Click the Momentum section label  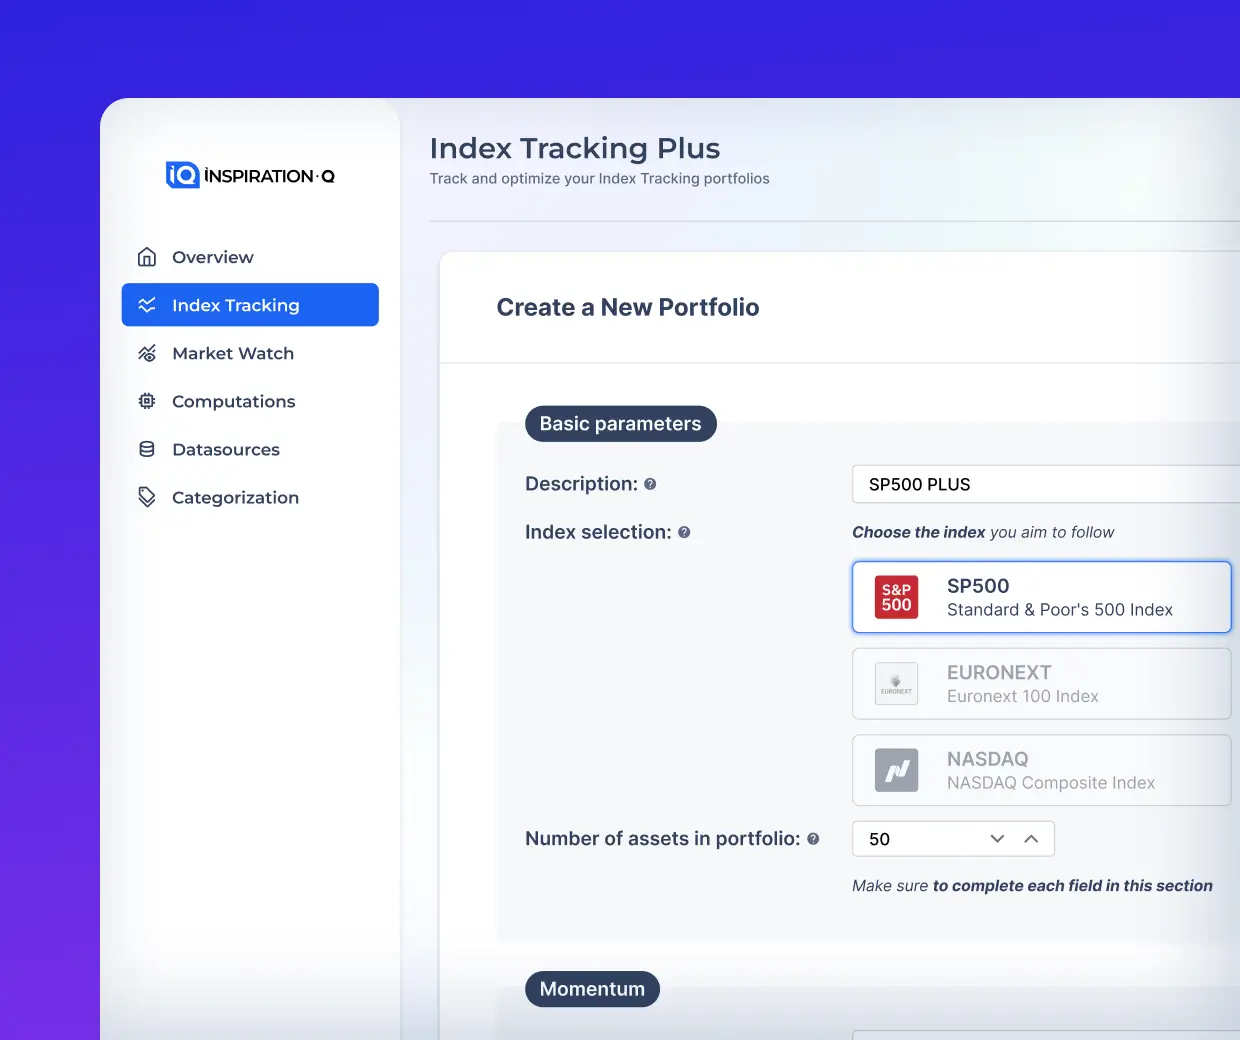pyautogui.click(x=592, y=989)
